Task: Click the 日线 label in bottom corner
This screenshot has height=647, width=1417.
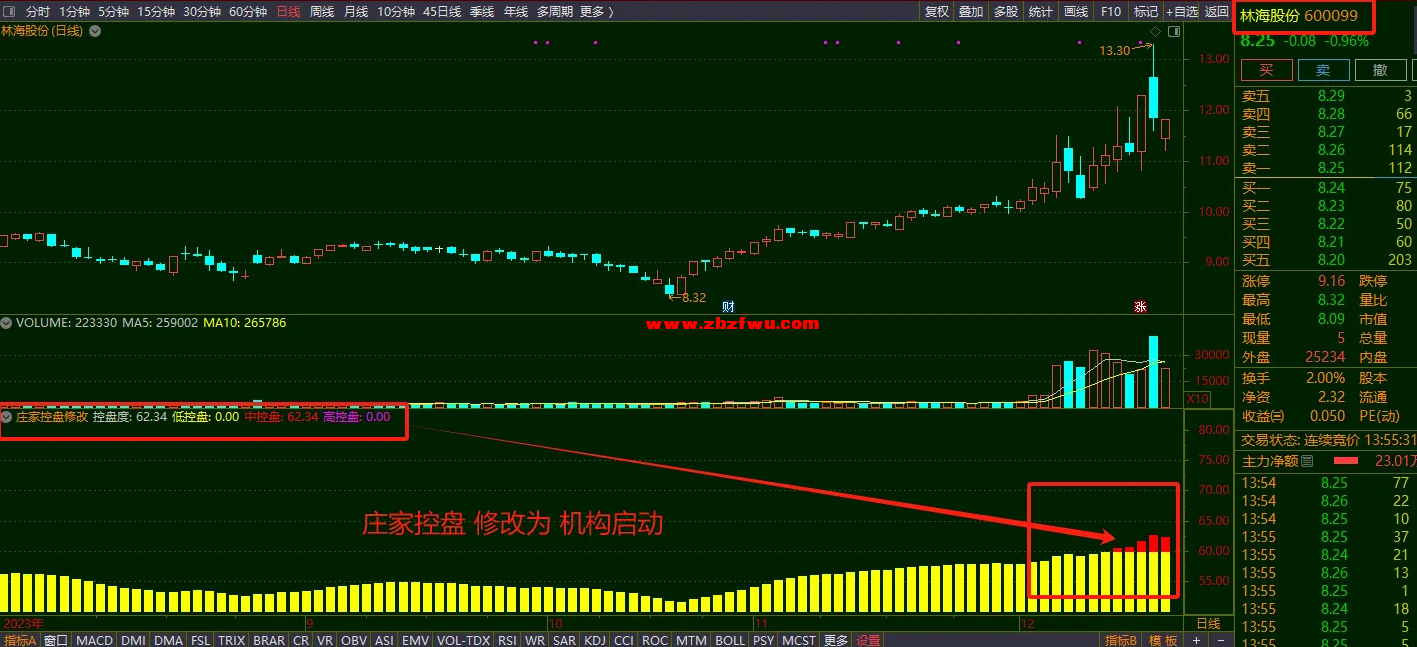Action: 1208,623
